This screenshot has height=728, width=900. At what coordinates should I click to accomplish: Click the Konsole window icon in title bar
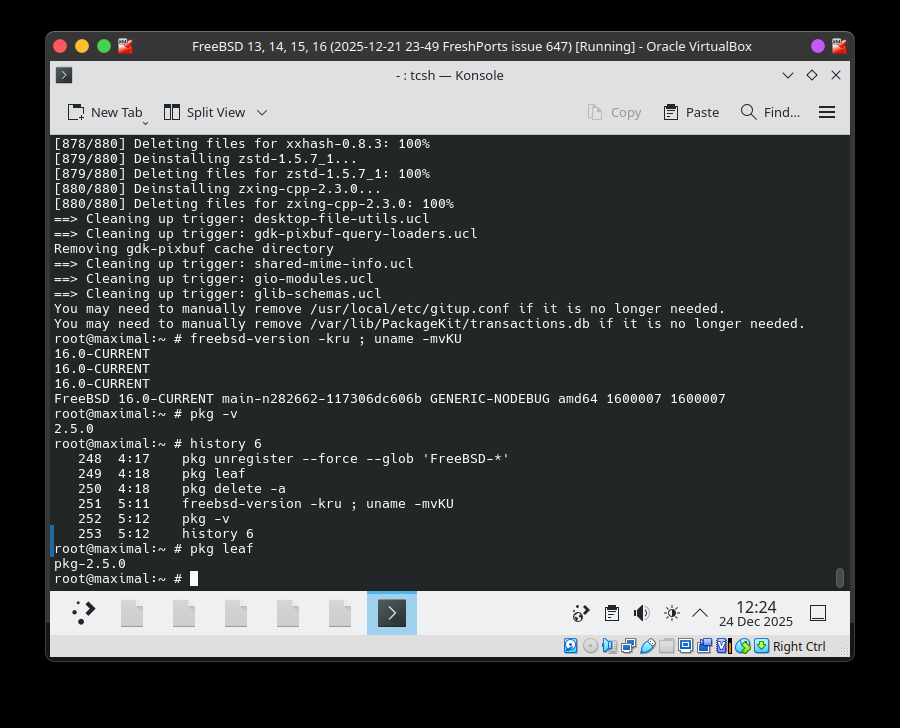[x=63, y=75]
